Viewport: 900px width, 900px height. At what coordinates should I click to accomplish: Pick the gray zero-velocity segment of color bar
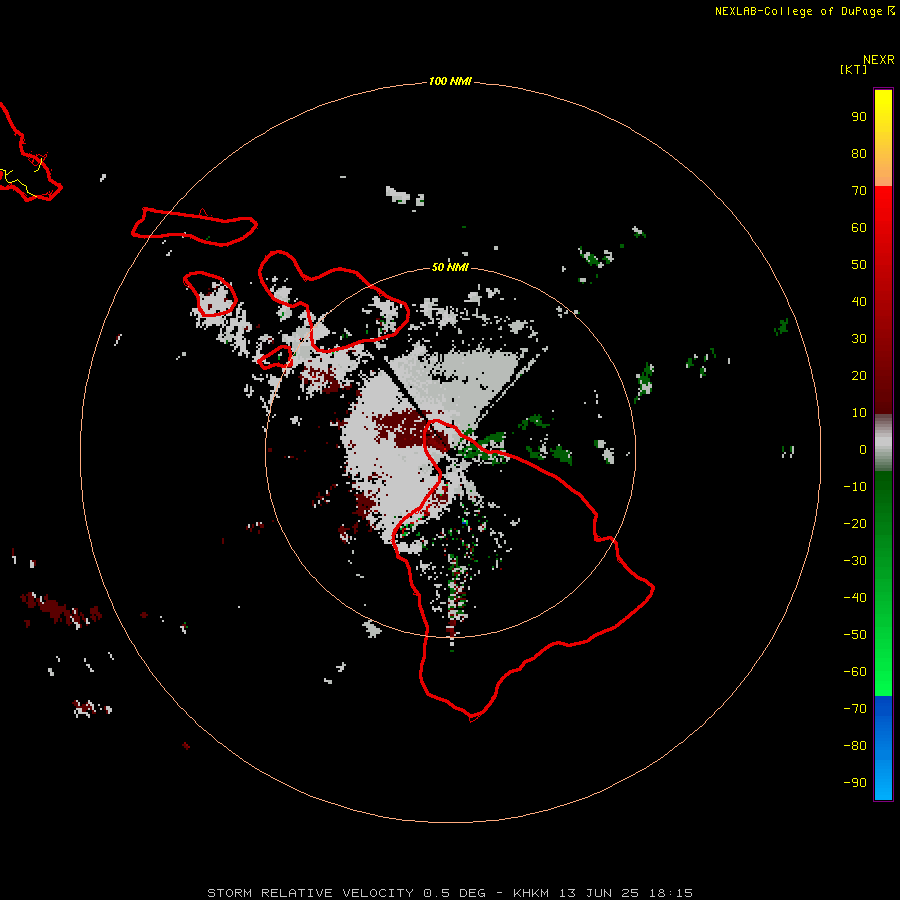(x=883, y=443)
